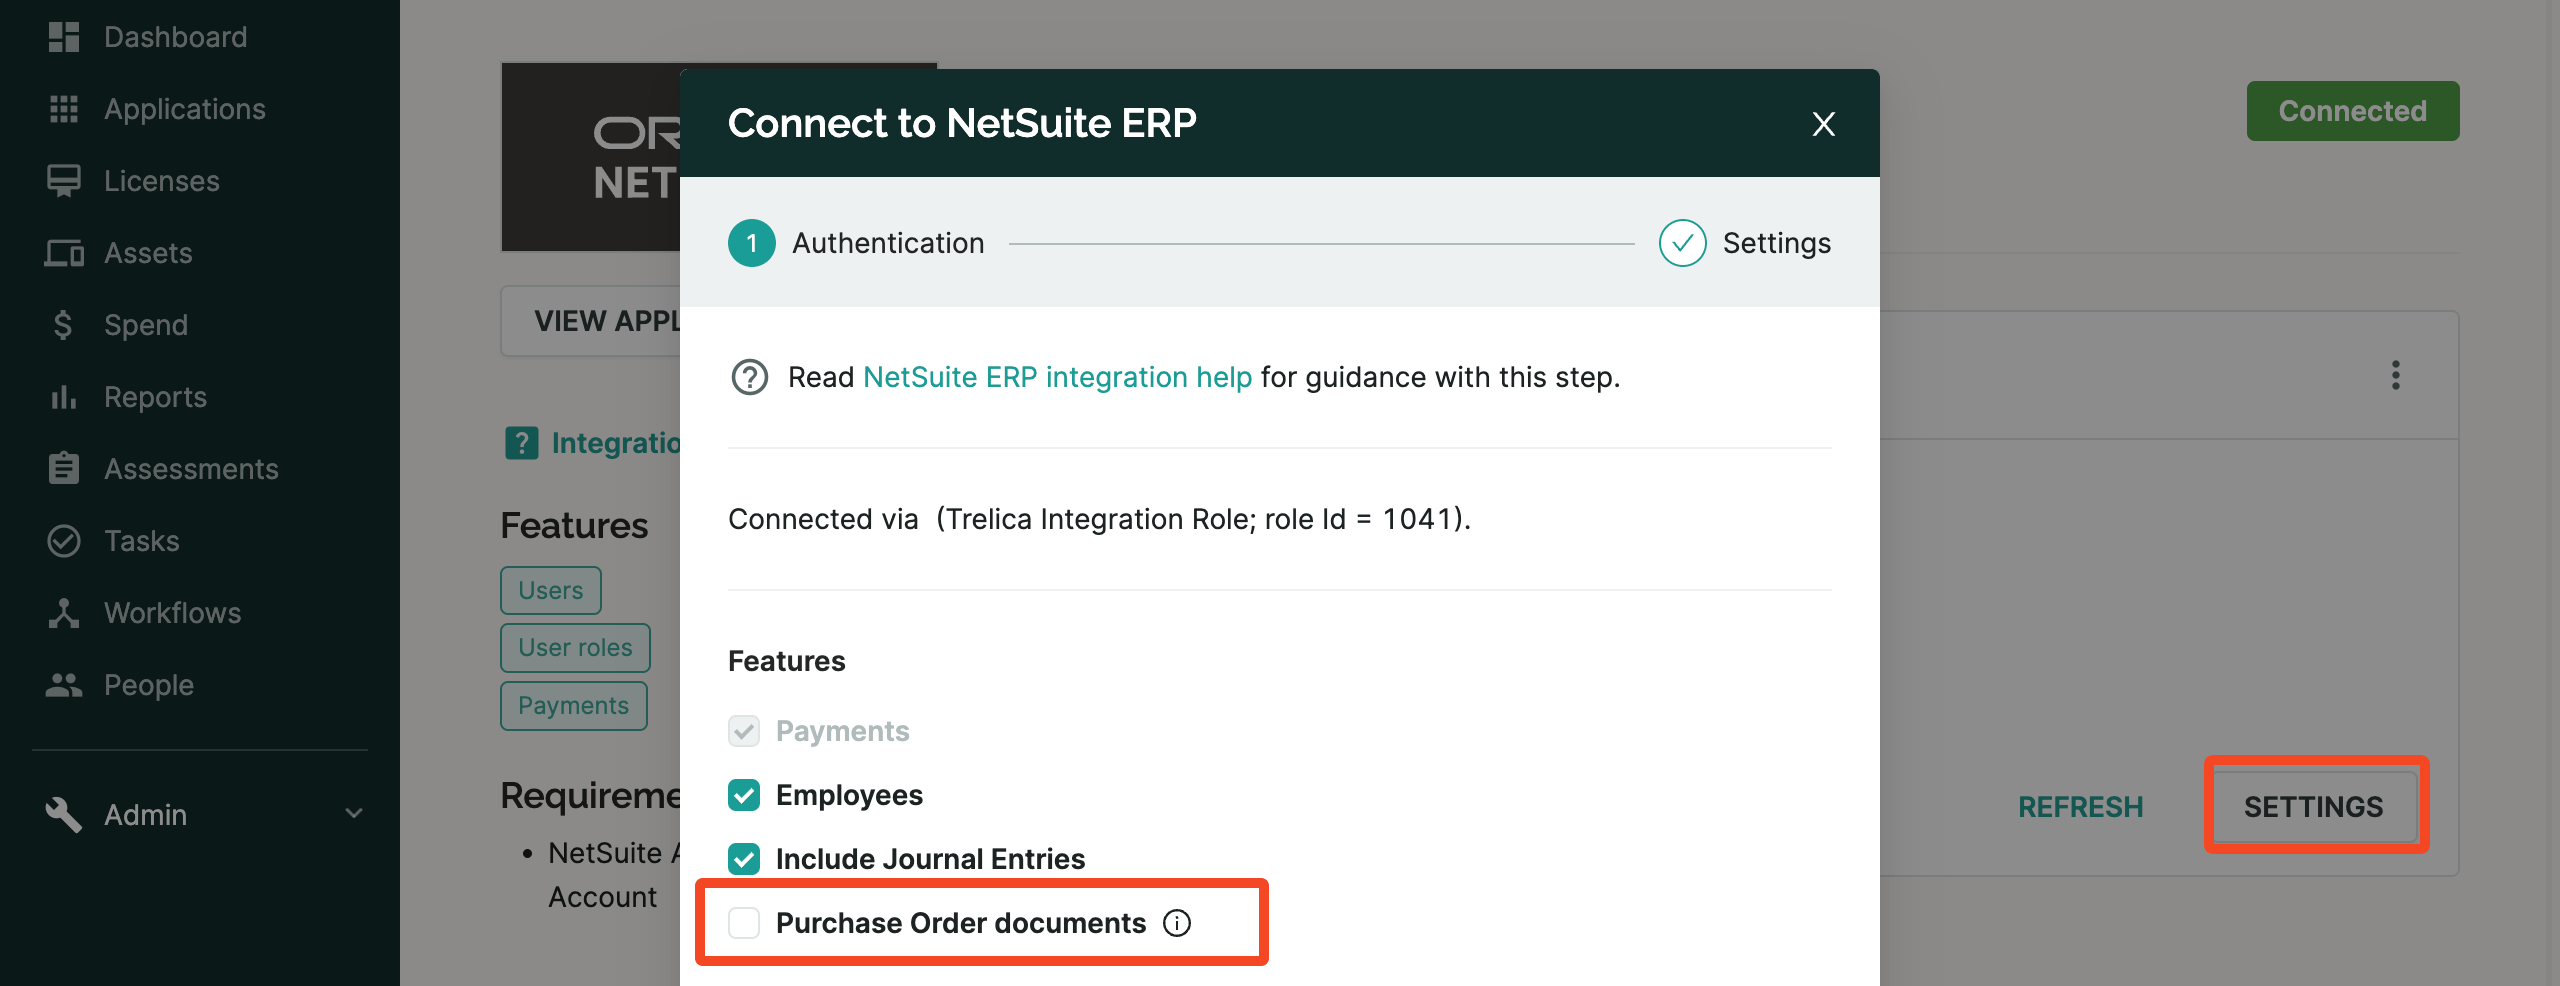Close the Connect to NetSuite ERP dialog
2560x986 pixels.
coord(1824,124)
